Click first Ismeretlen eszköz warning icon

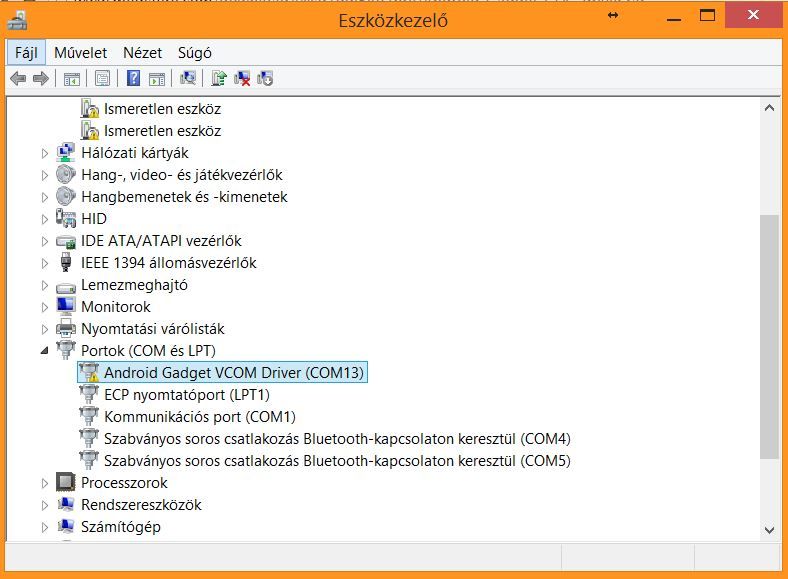click(x=89, y=108)
